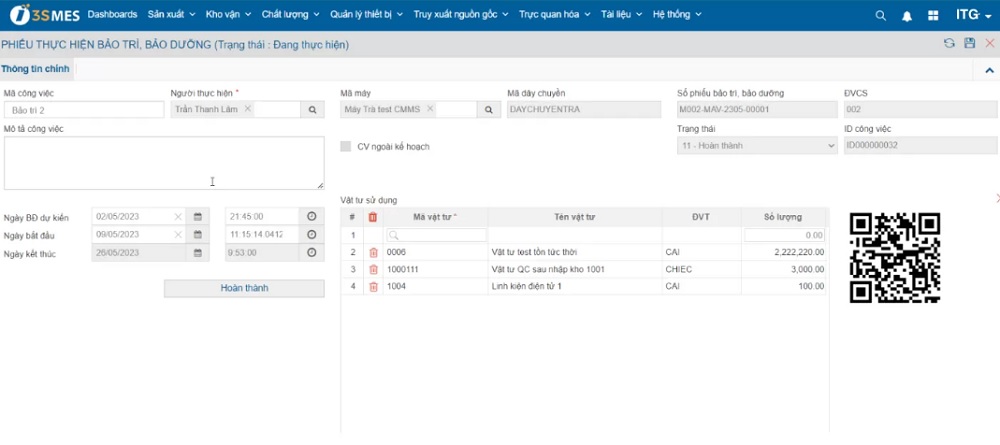Click the refresh icon on form header

[949, 43]
